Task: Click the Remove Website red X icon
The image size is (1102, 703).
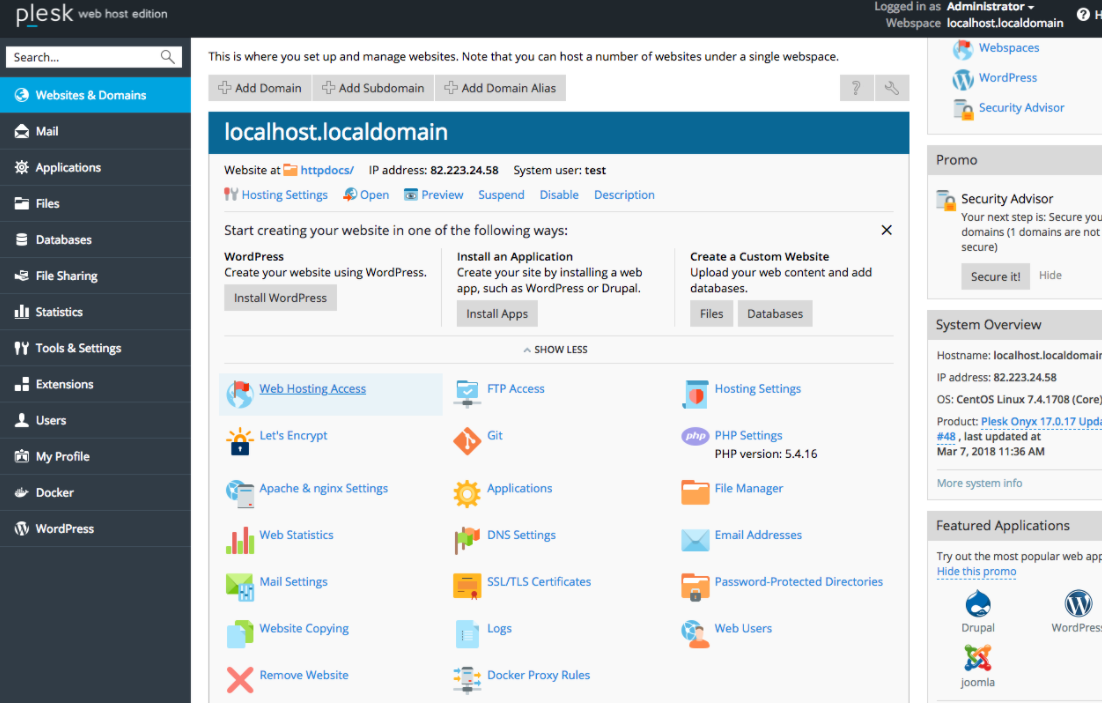Action: pyautogui.click(x=240, y=680)
